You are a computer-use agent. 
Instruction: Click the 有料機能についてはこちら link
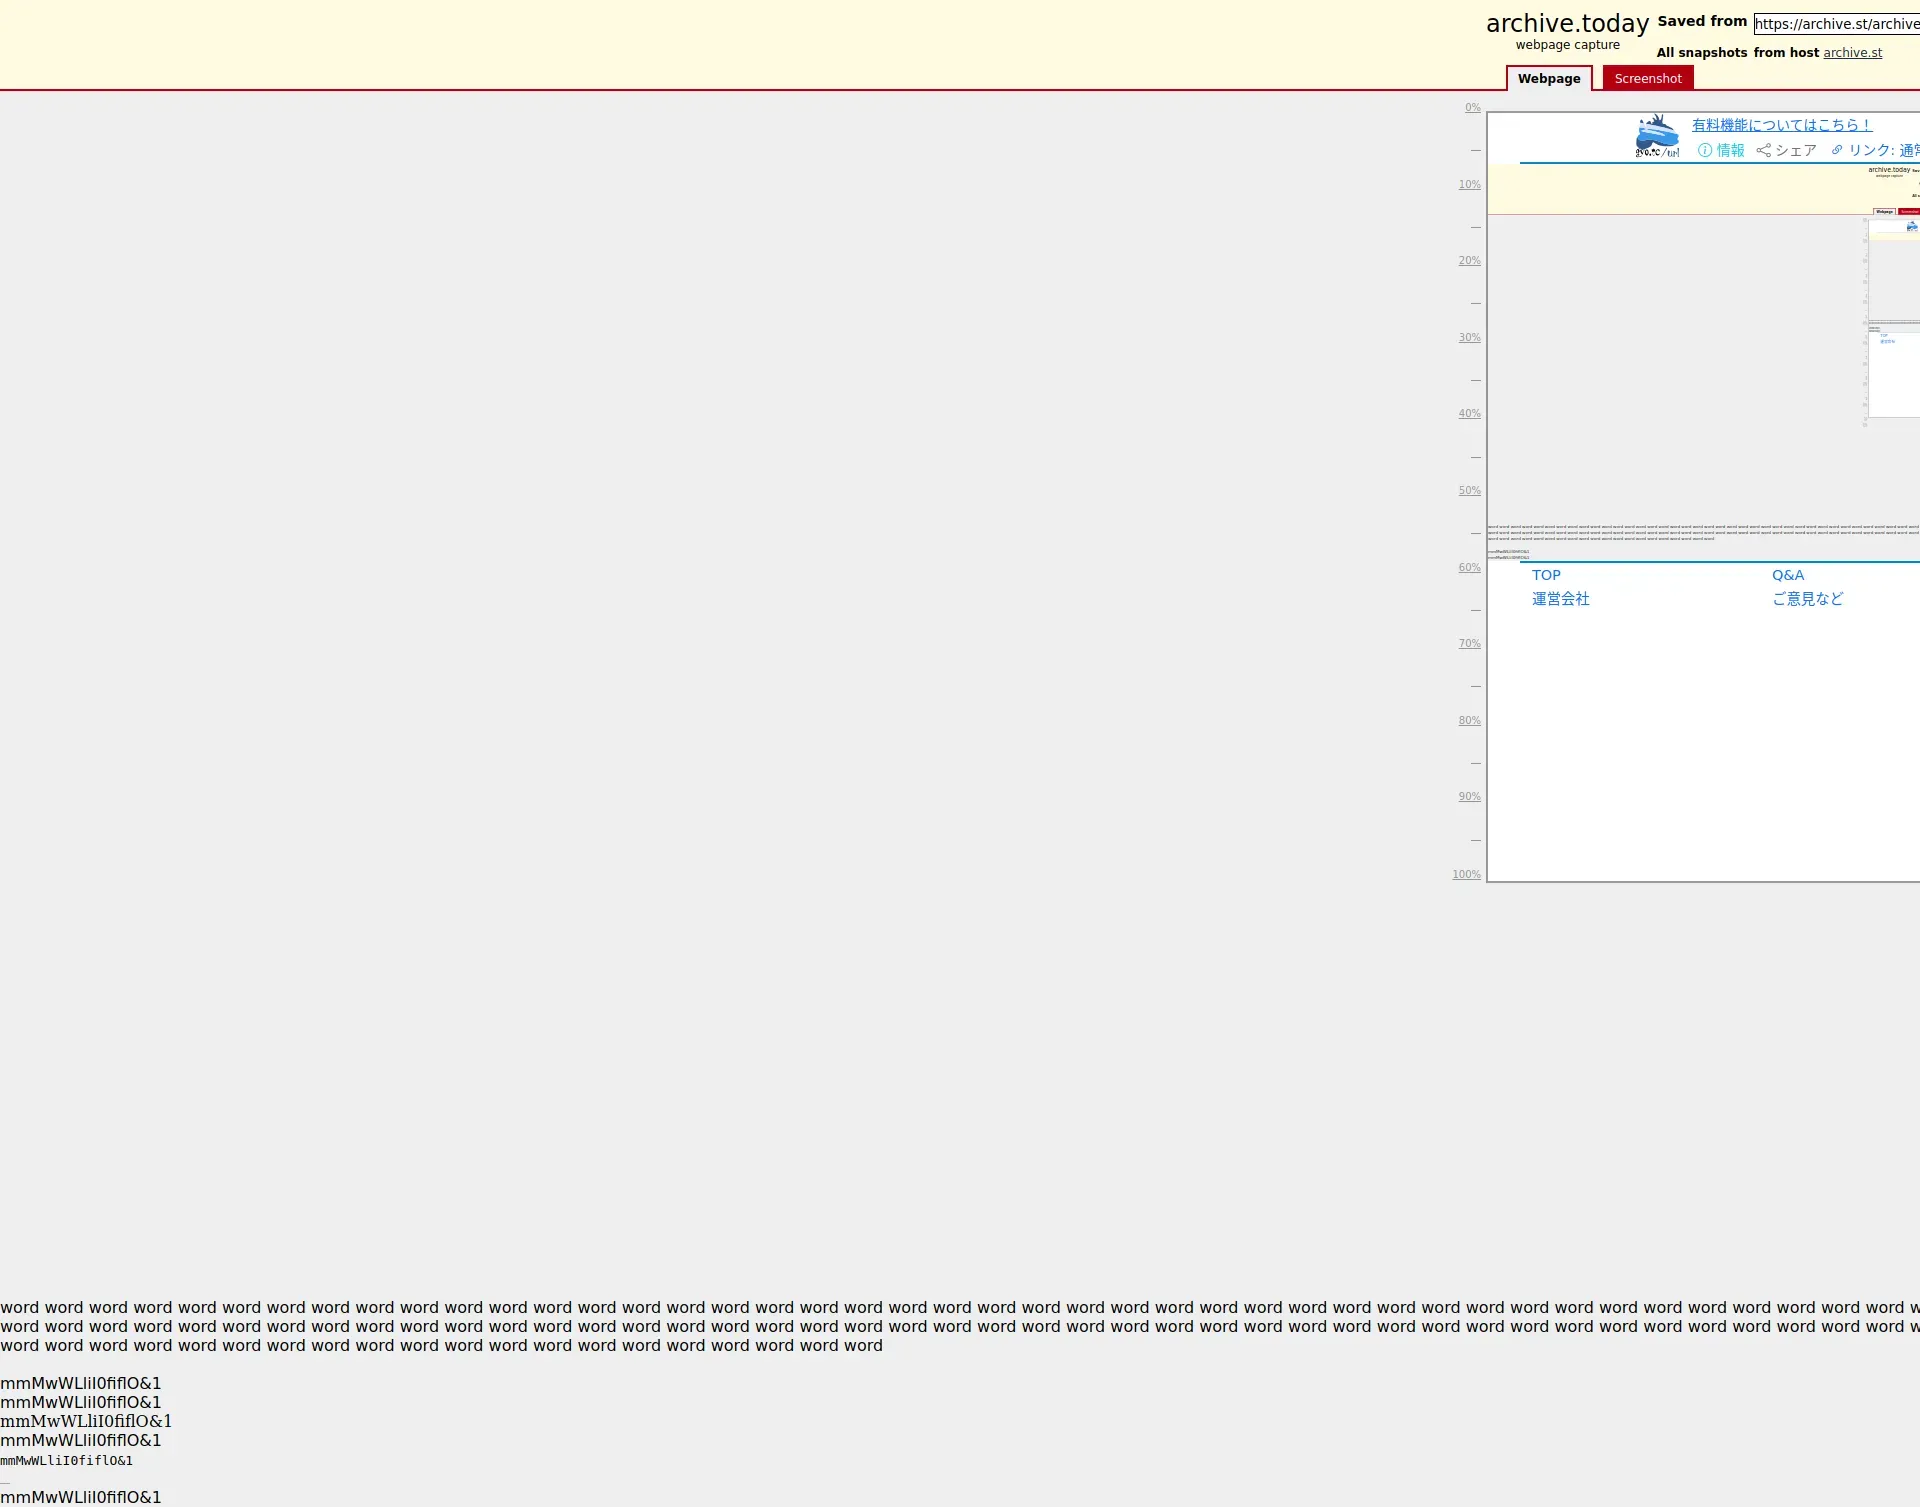(1781, 125)
